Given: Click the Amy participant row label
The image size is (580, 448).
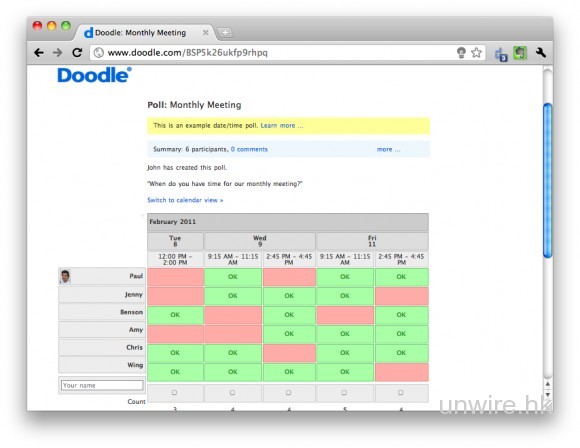Looking at the screenshot, I should 102,330.
